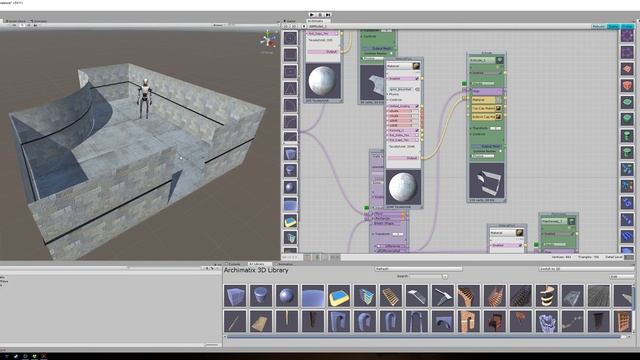The image size is (640, 360).
Task: Select the Triangle shape in node sidebar
Action: pos(291,88)
